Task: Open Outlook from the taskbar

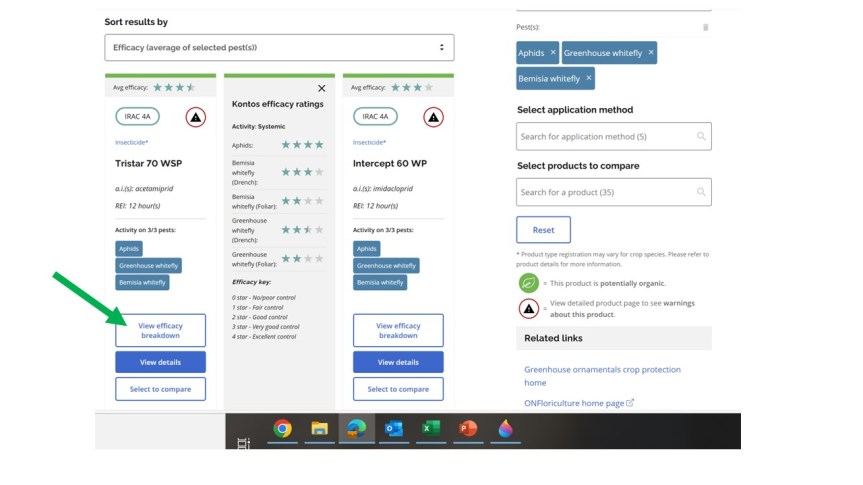Action: coord(394,428)
